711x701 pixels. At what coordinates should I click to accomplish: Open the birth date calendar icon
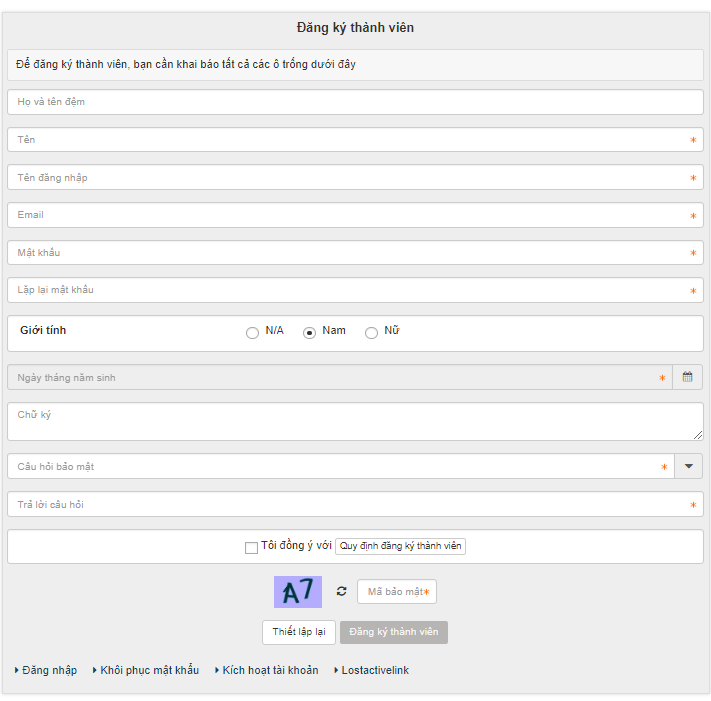click(x=688, y=377)
